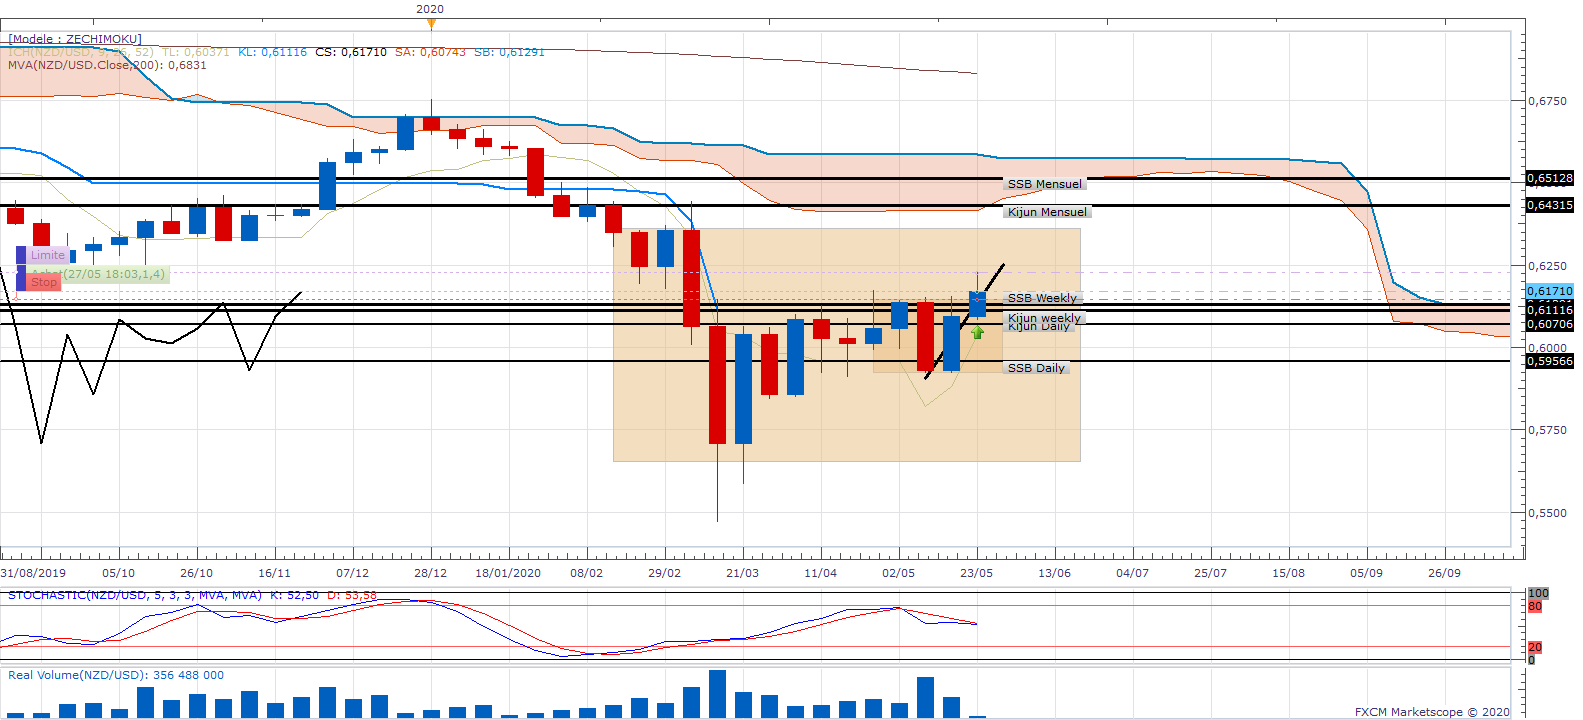The width and height of the screenshot is (1583, 720).
Task: Click the STOCHASTIC(NZD/USD, 5, 3, 3) indicator label
Action: point(135,595)
